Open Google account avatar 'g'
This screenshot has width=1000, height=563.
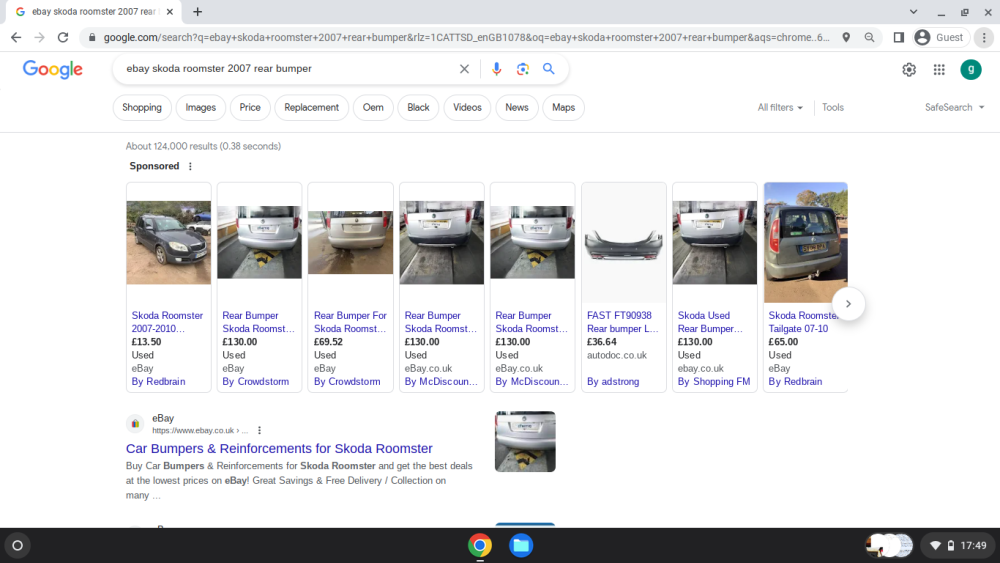[971, 69]
